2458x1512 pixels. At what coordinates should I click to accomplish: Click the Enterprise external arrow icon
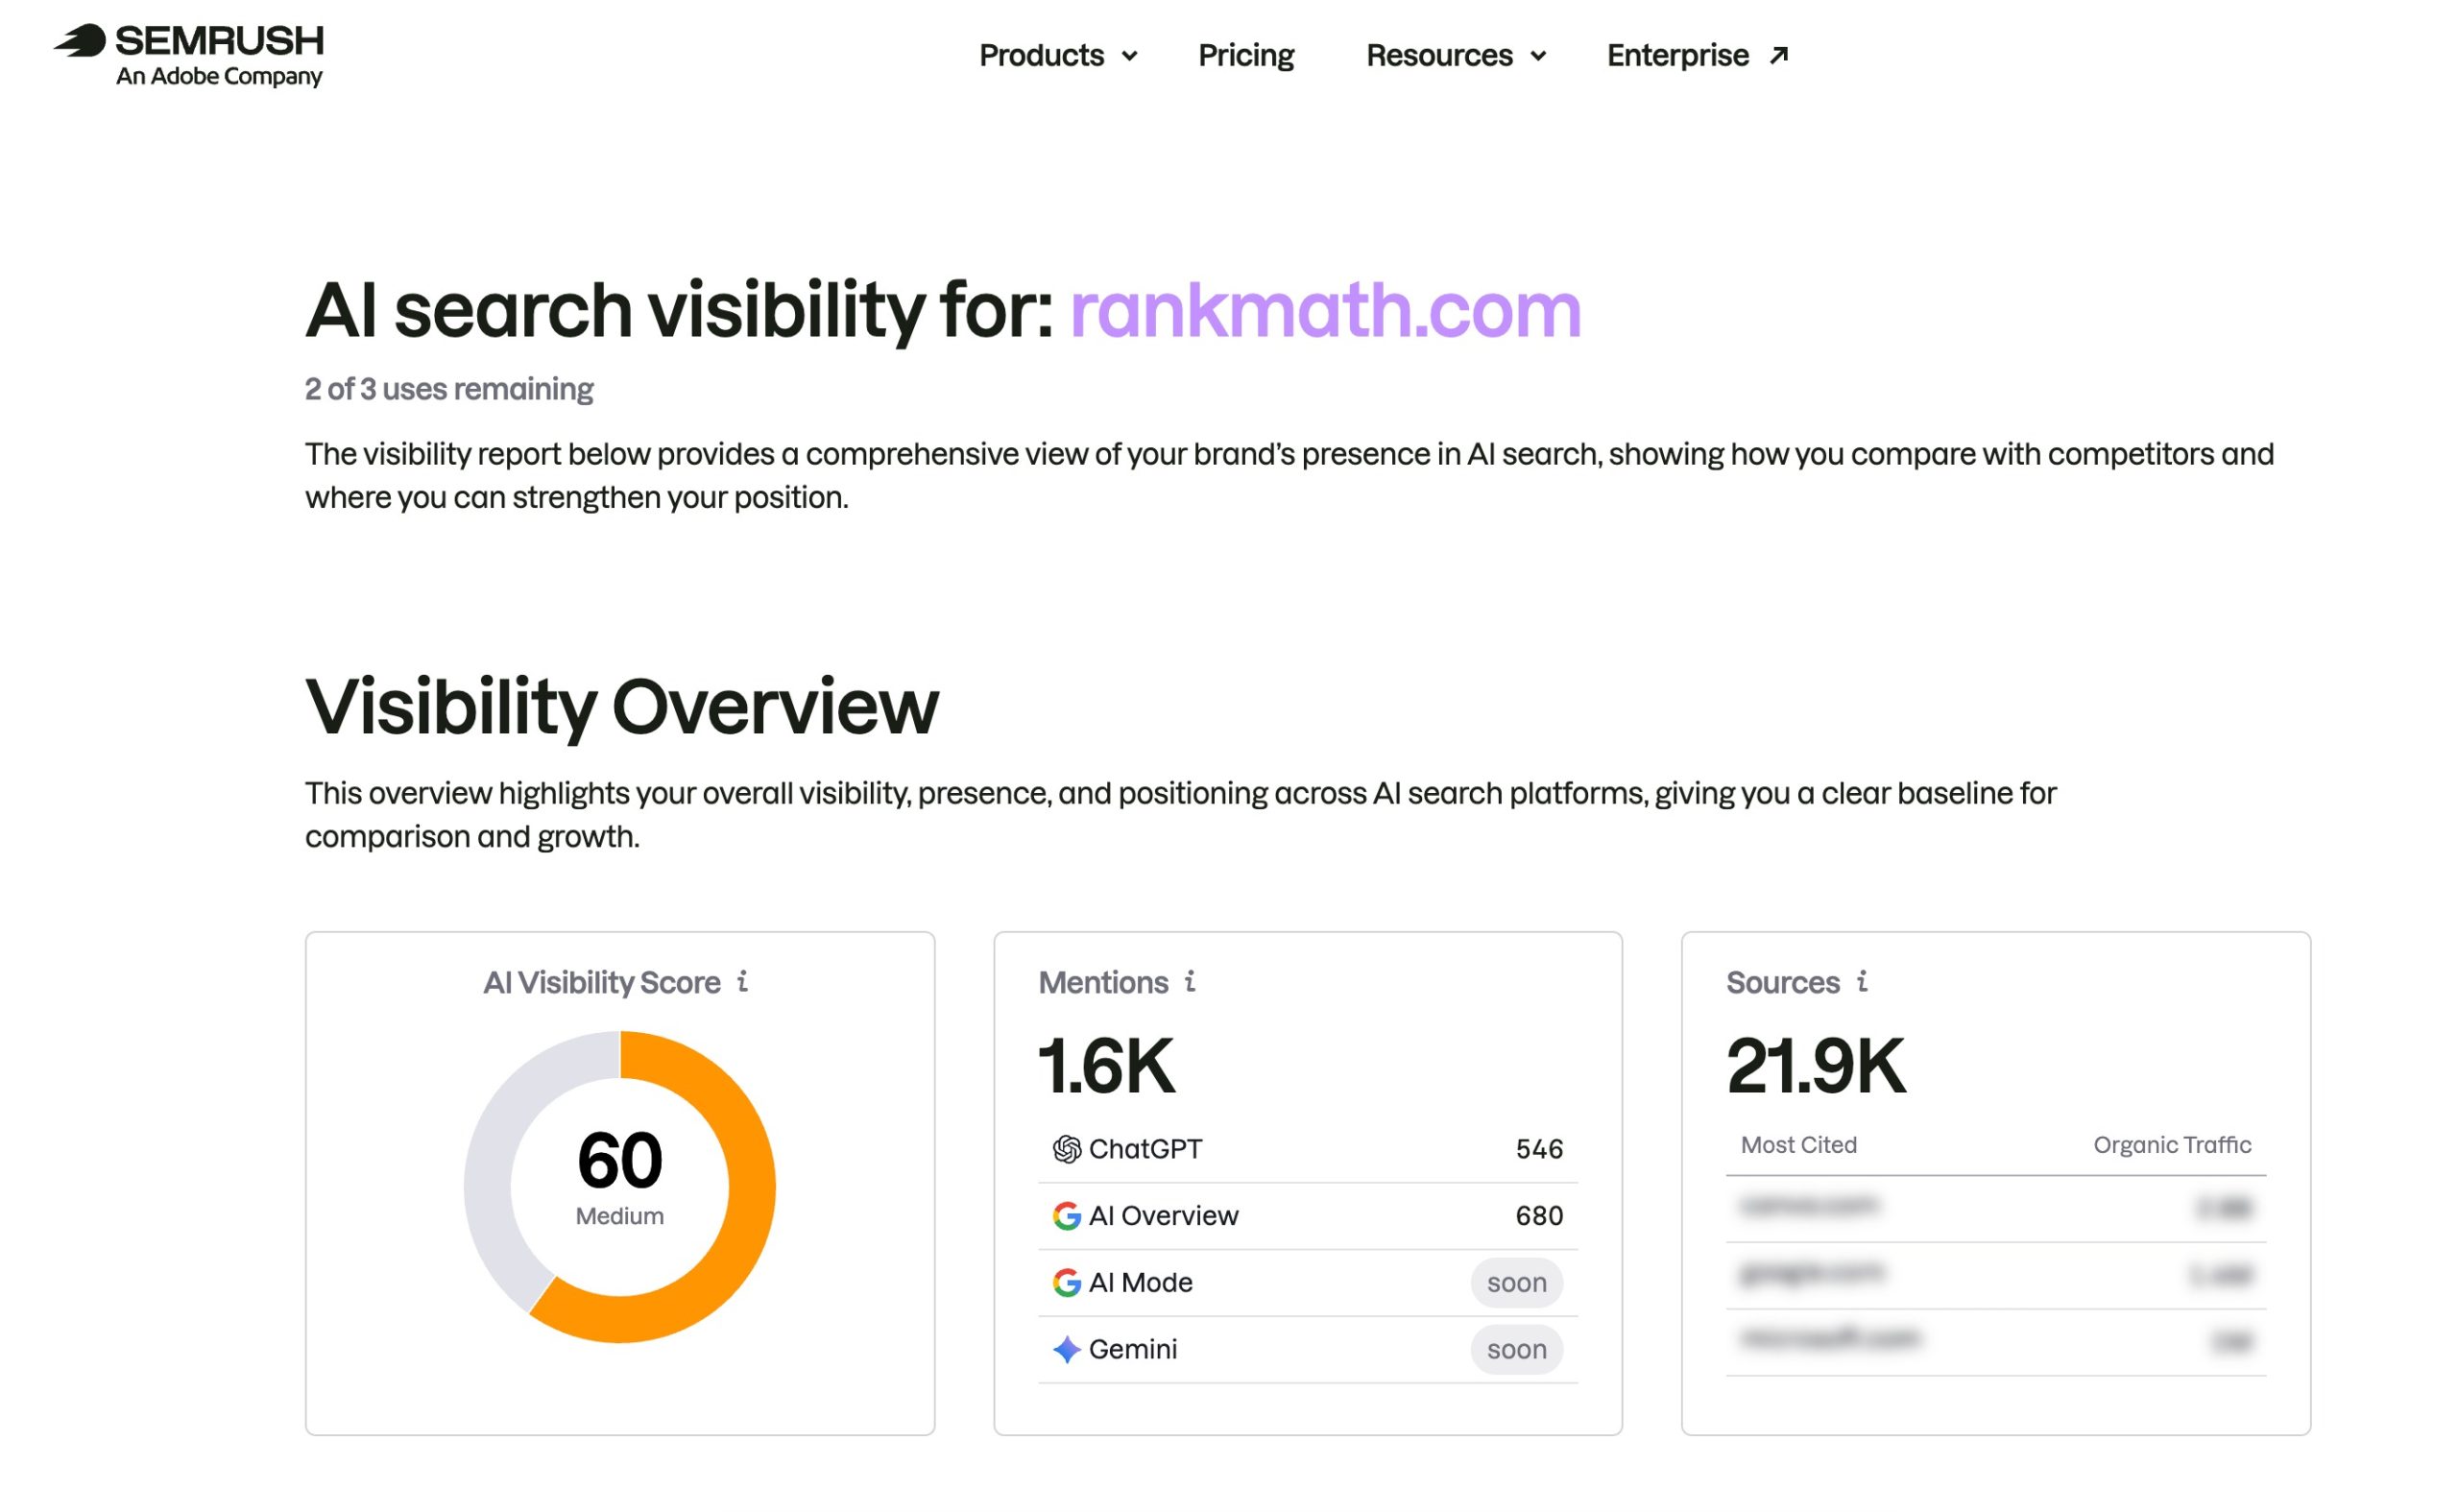1777,55
